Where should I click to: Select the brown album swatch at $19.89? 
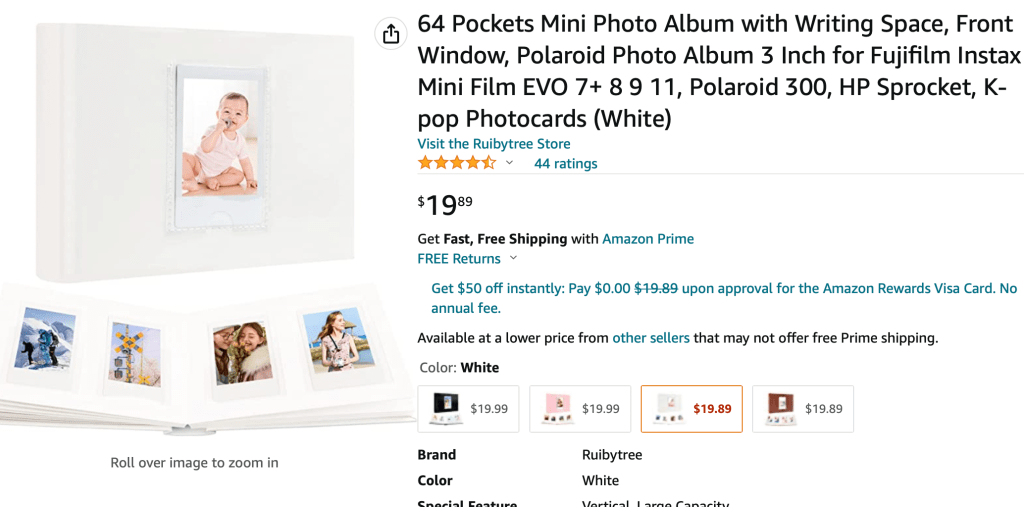tap(803, 409)
